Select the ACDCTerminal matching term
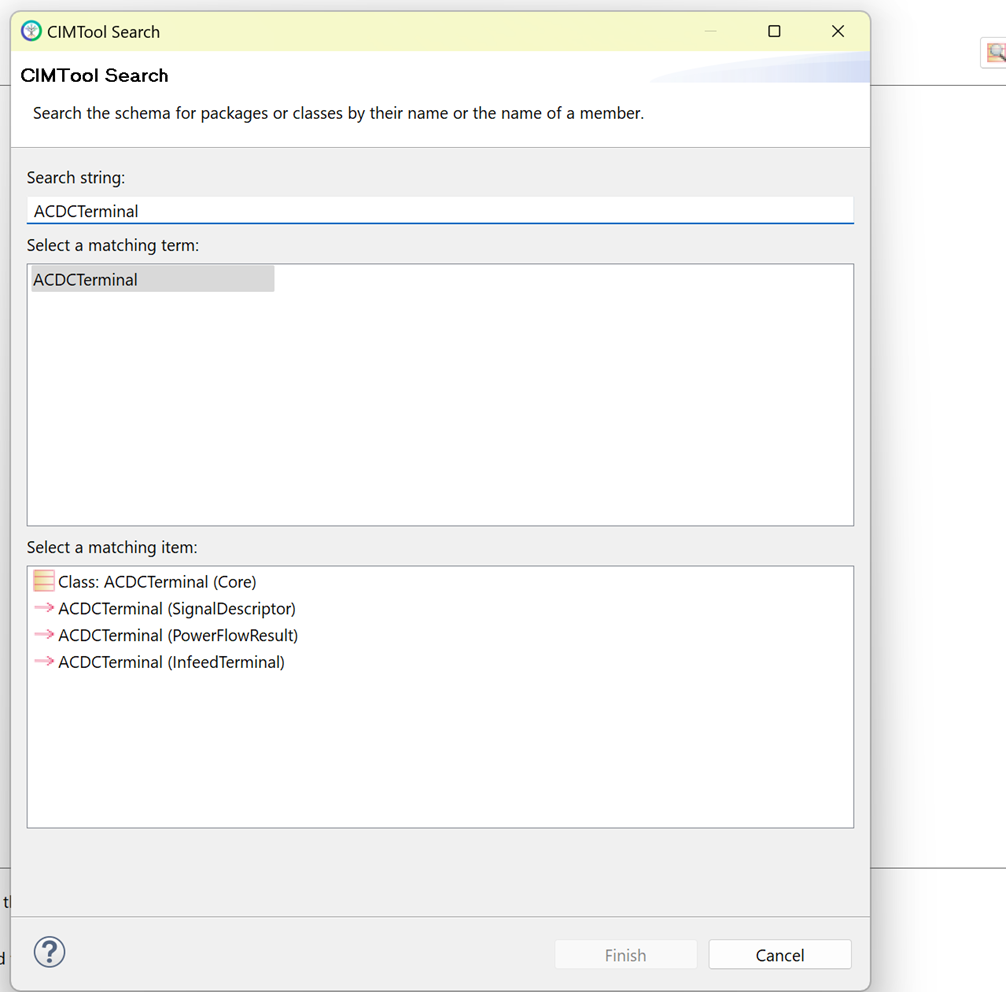 click(x=86, y=280)
